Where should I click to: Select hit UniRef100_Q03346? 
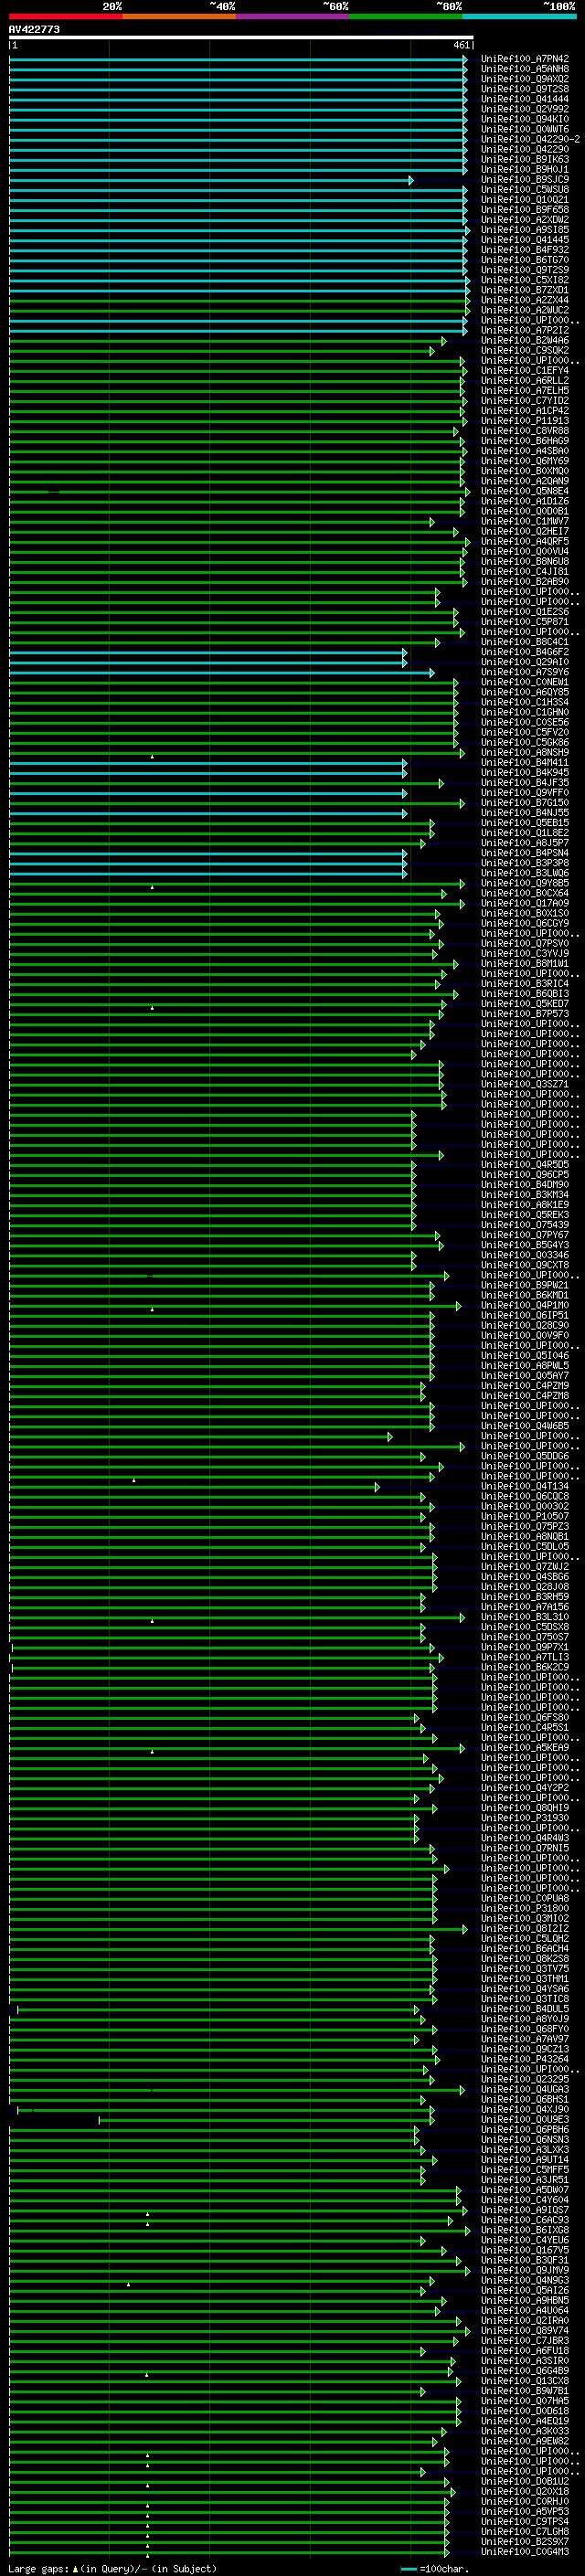pos(524,1255)
